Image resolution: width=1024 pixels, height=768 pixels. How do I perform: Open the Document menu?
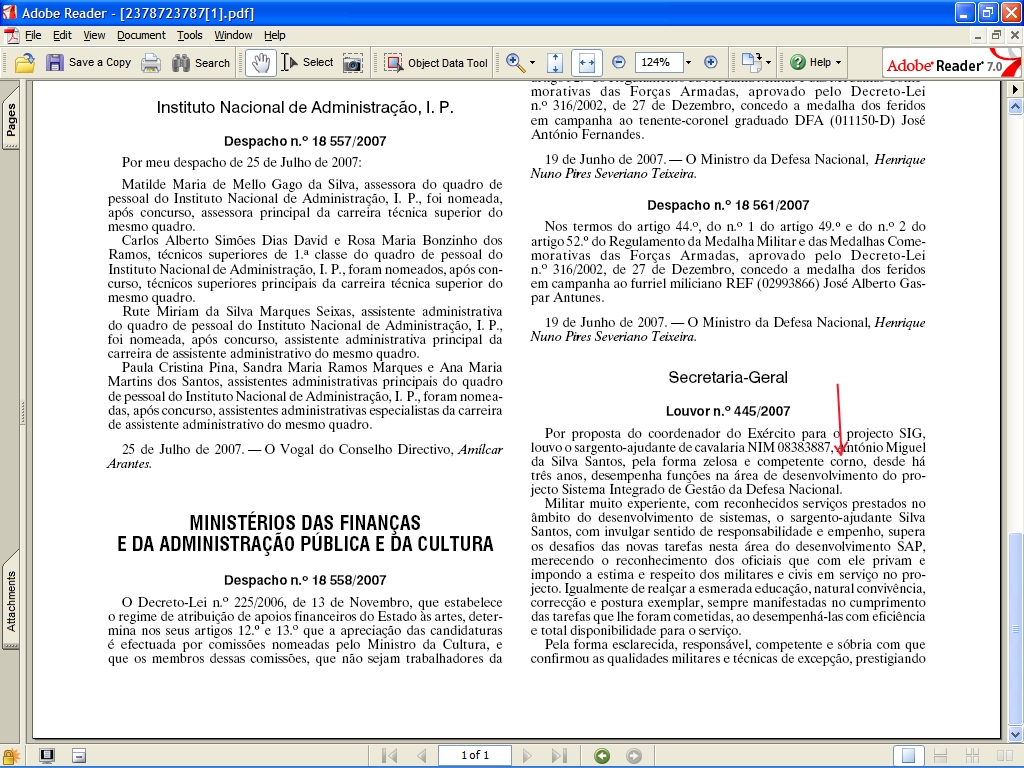pos(141,35)
